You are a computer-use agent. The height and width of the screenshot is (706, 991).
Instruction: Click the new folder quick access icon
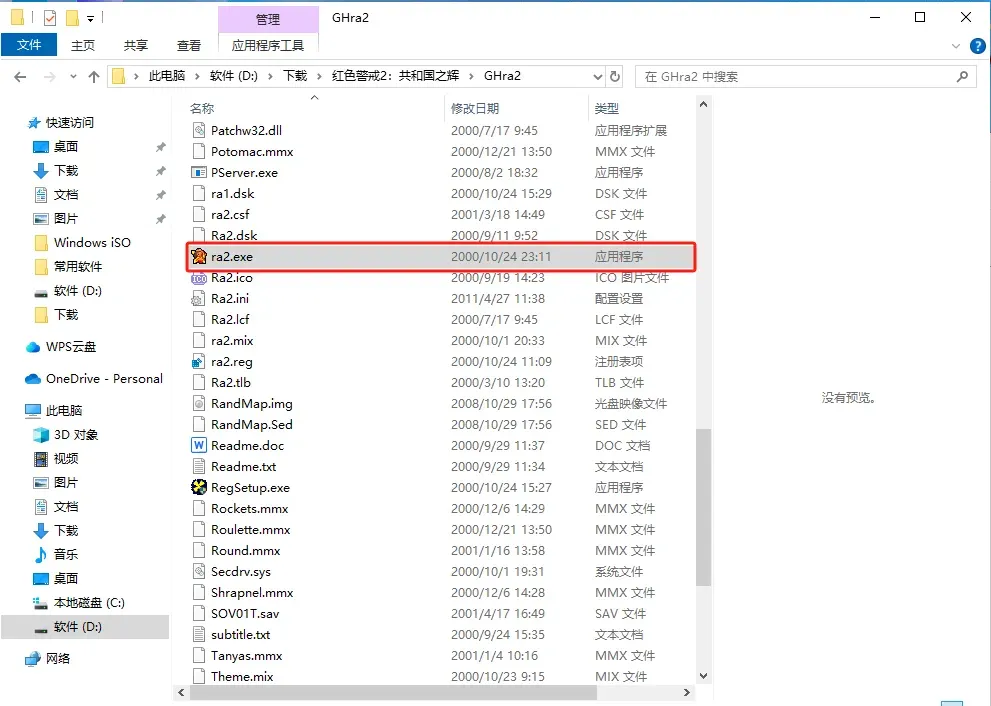pos(72,18)
